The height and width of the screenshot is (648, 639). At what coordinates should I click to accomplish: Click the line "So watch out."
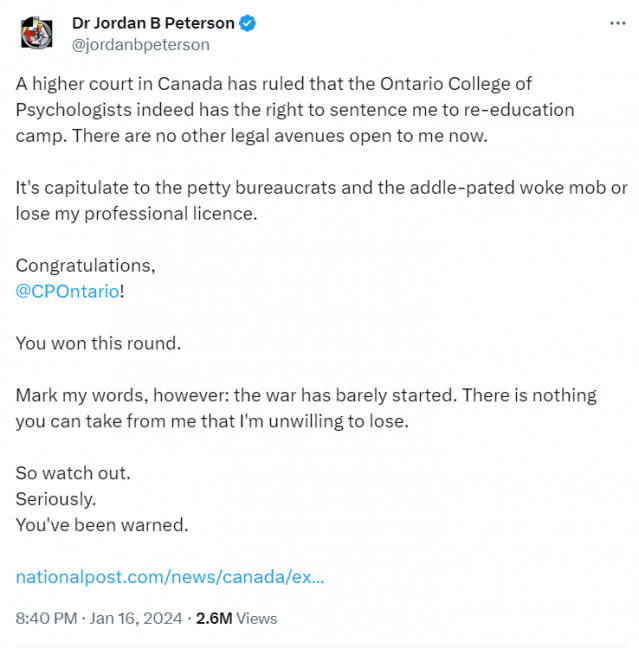pos(73,473)
